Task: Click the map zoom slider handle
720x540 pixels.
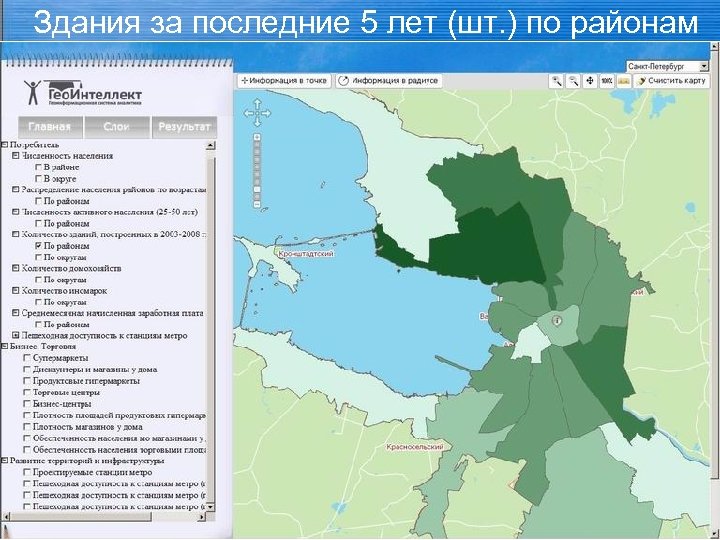Action: click(x=257, y=189)
